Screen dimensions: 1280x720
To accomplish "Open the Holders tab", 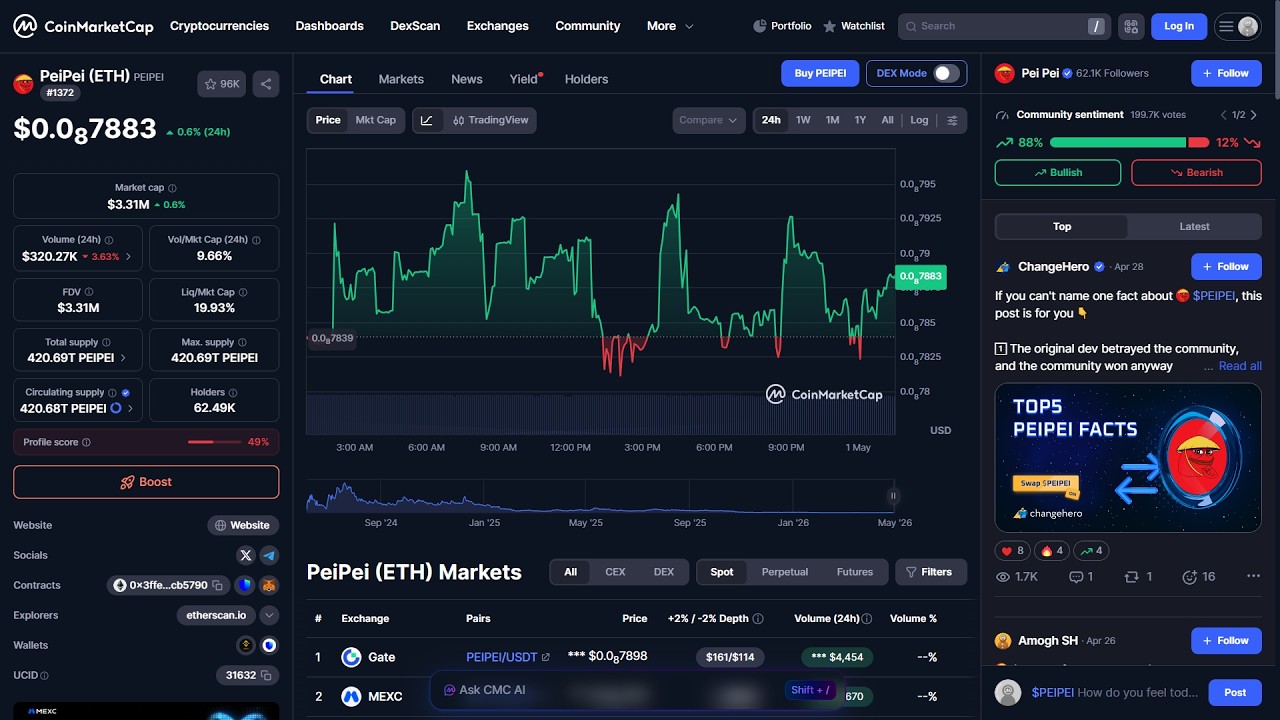I will click(586, 79).
